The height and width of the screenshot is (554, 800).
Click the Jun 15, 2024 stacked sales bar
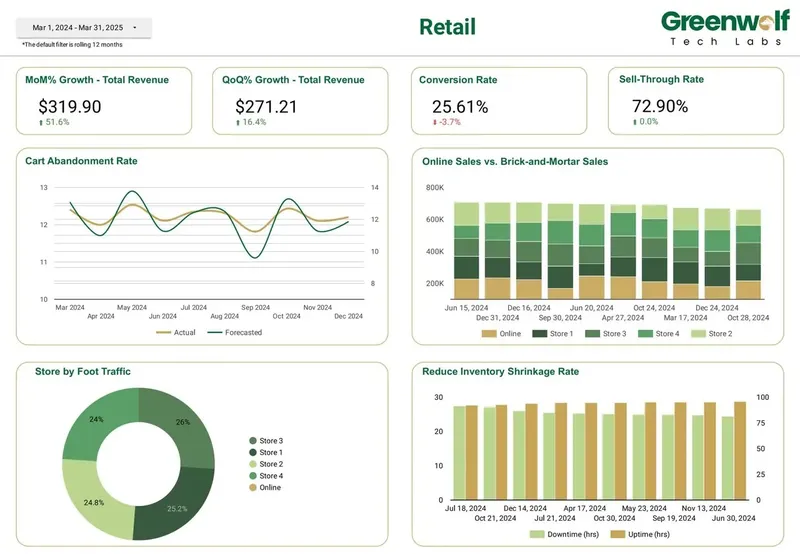click(466, 250)
